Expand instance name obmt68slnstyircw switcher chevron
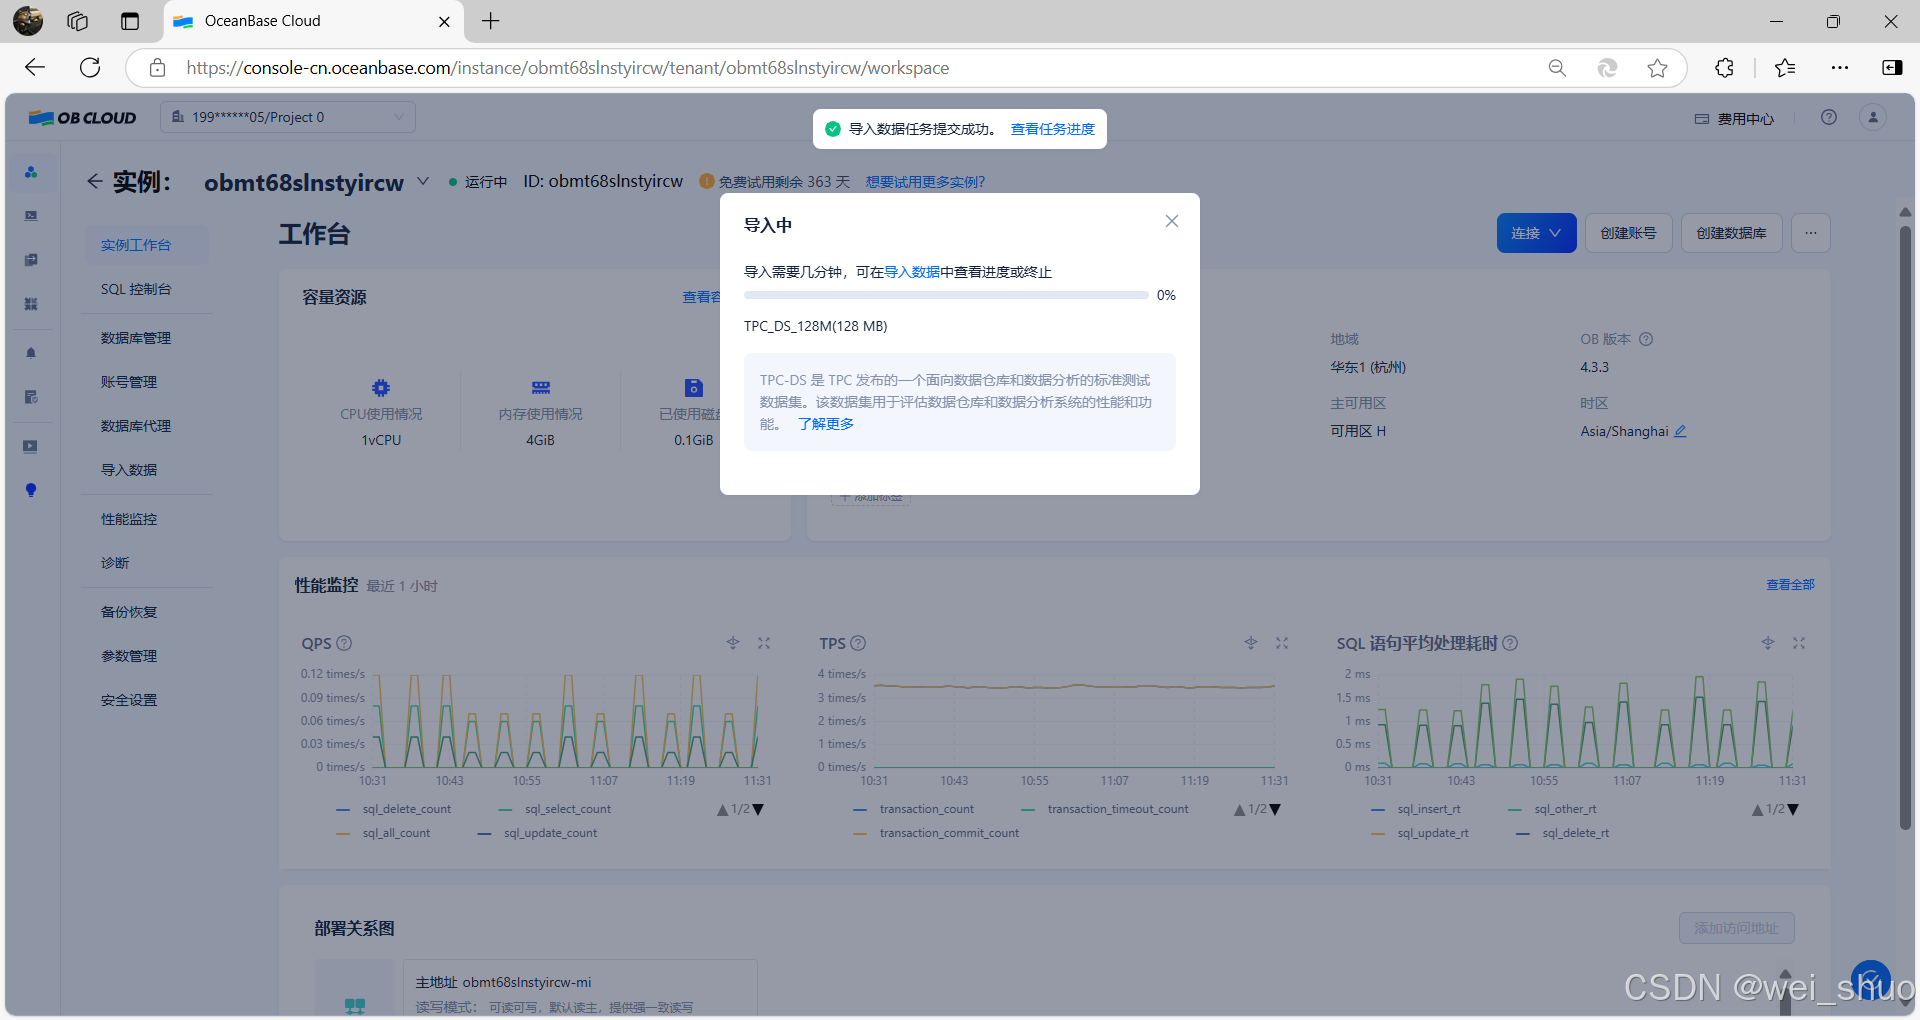This screenshot has width=1920, height=1020. point(423,181)
